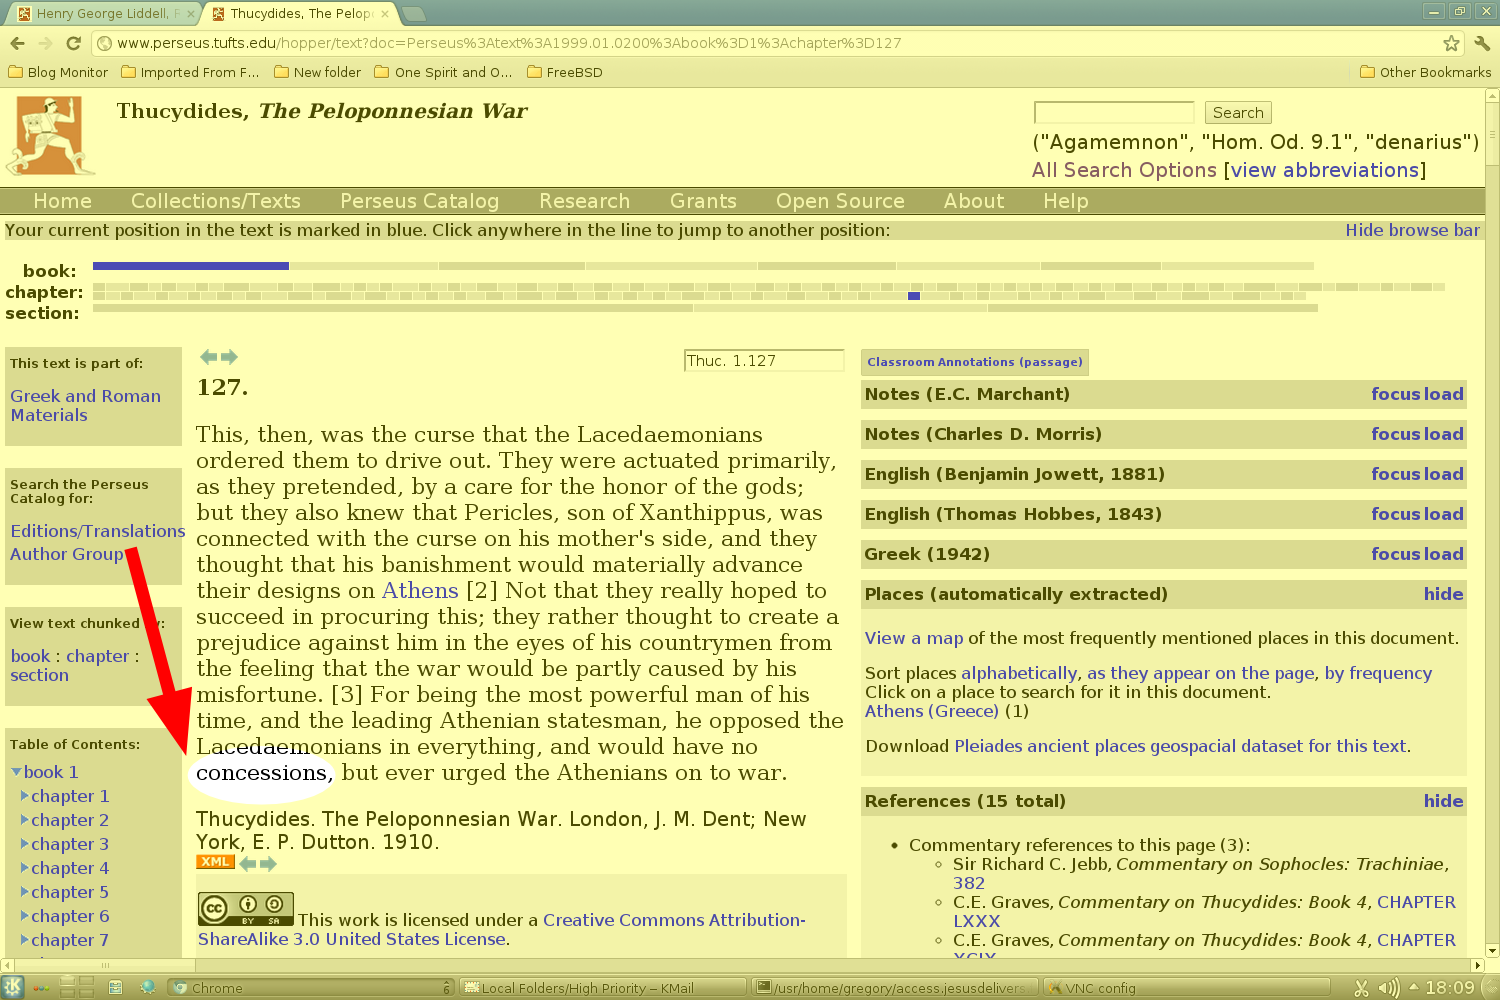Open the orange XML version icon
1500x1000 pixels.
(215, 862)
